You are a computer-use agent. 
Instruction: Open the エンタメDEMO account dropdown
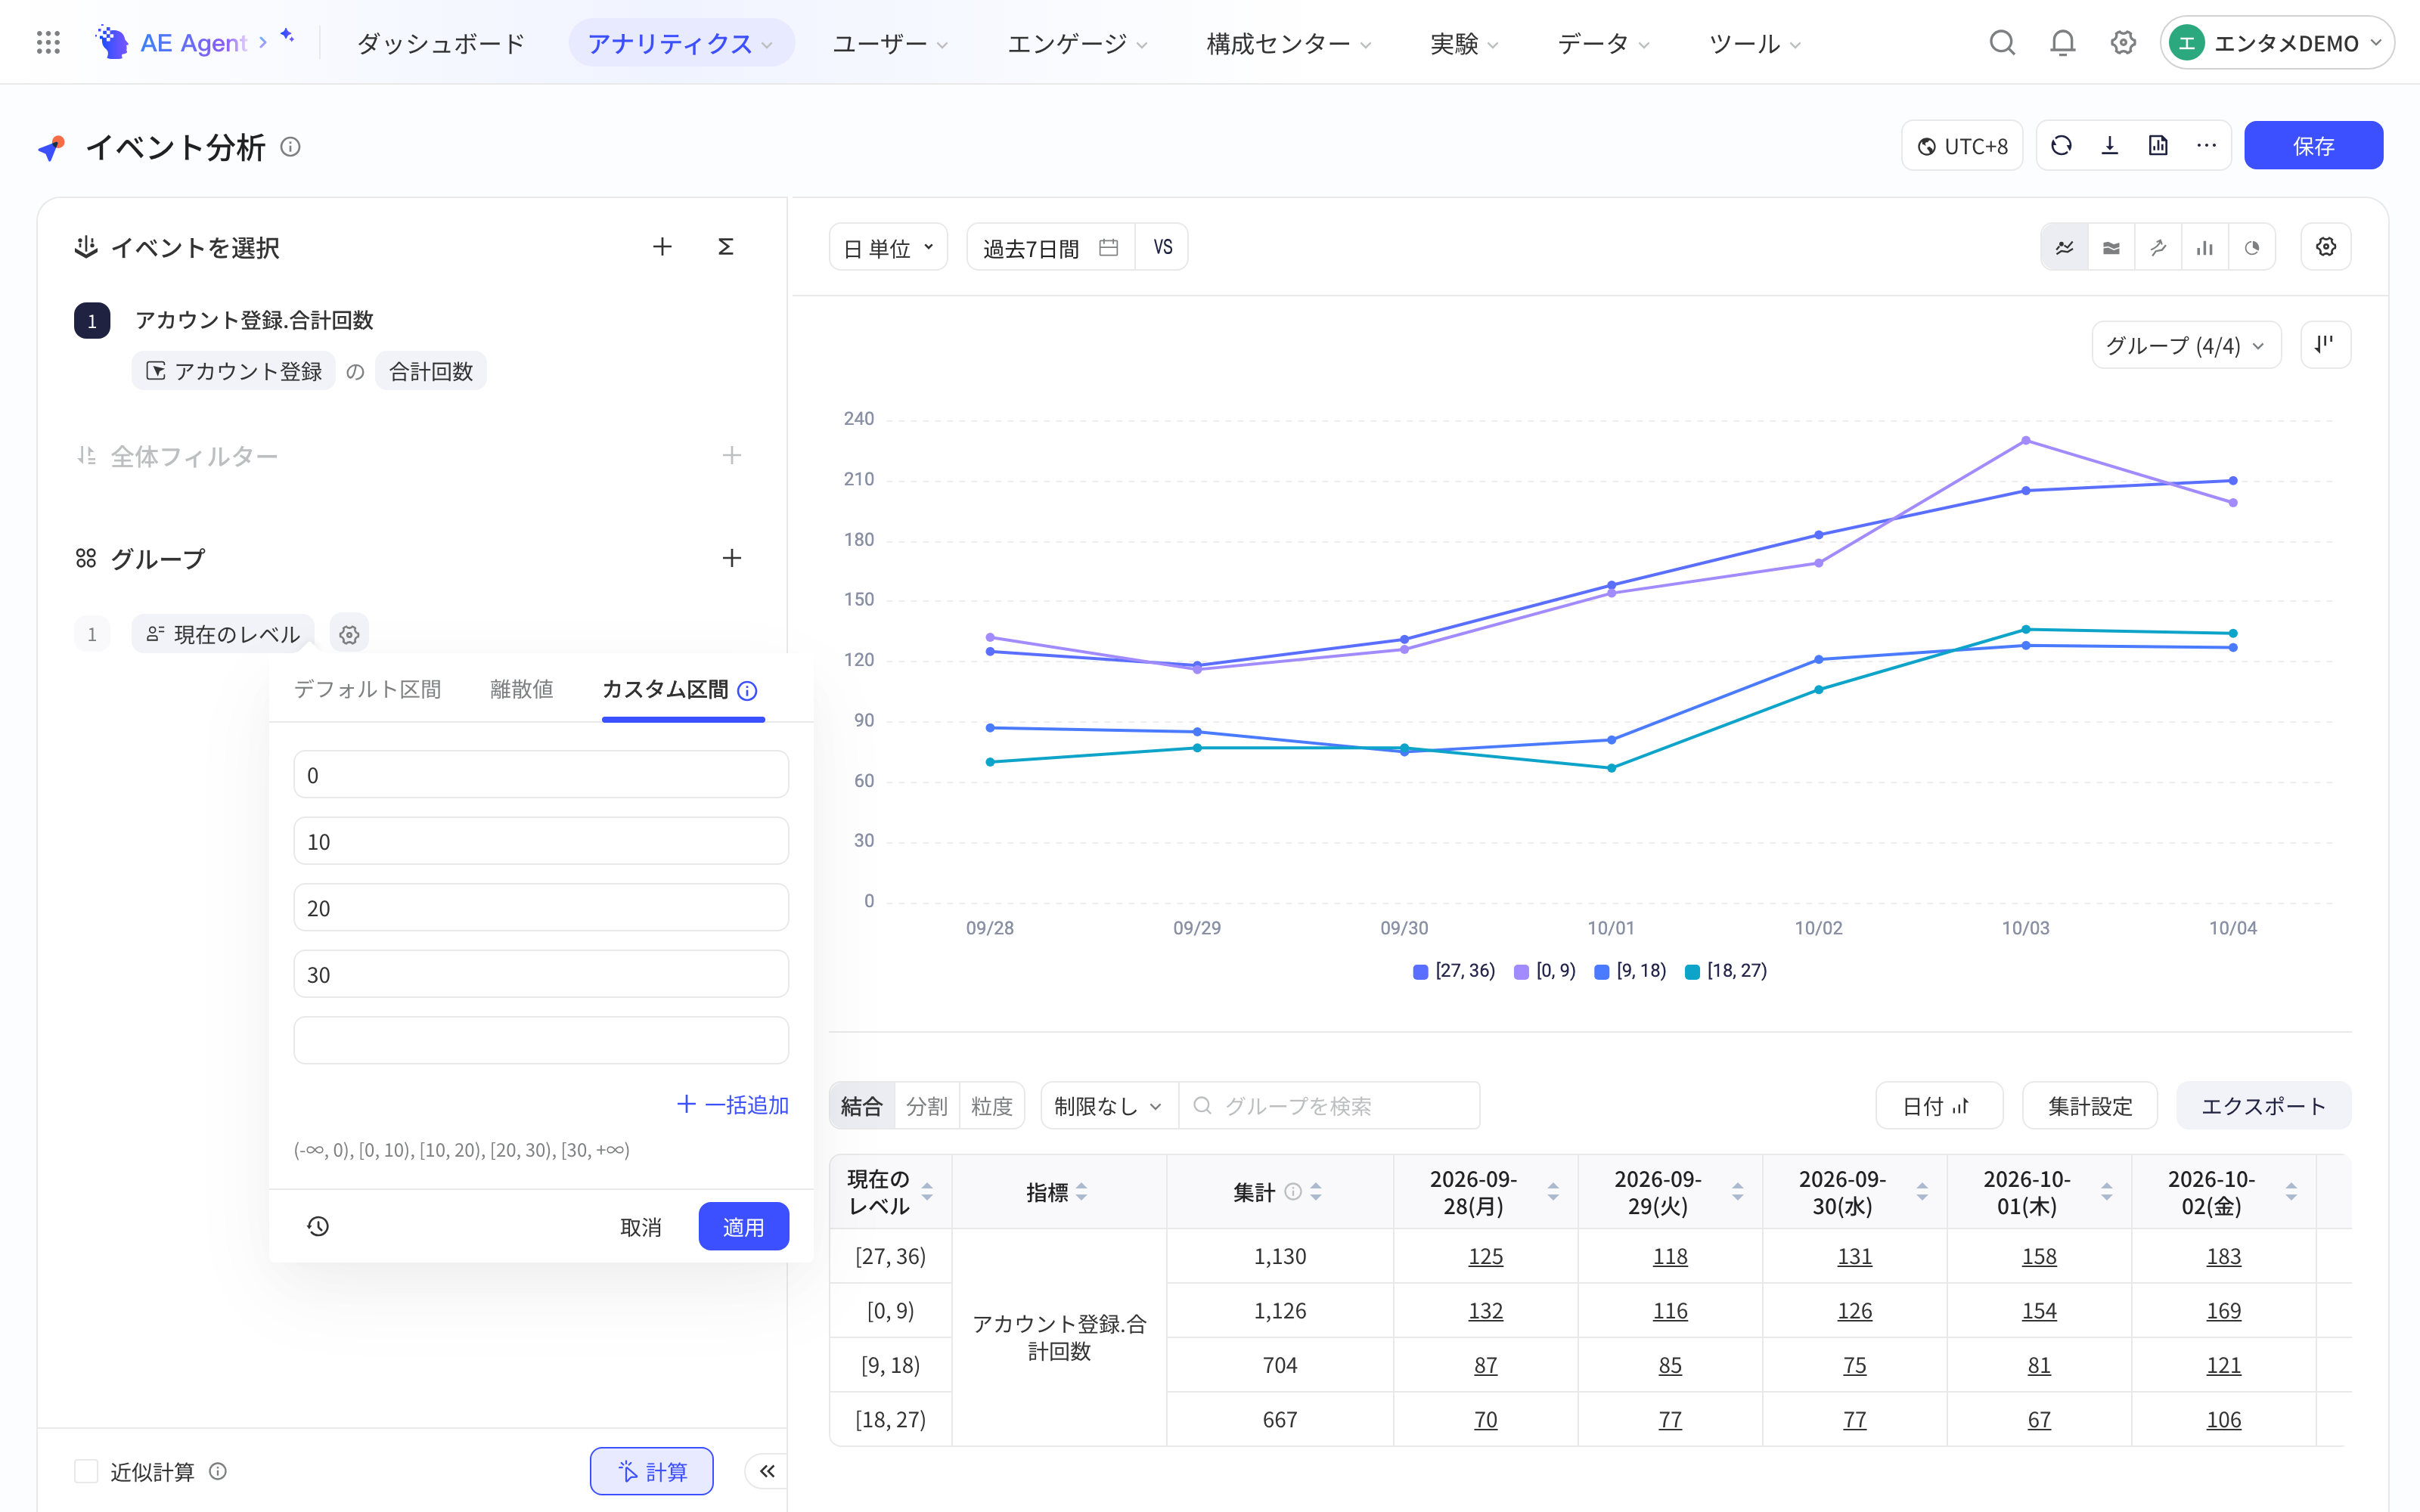pos(2277,43)
